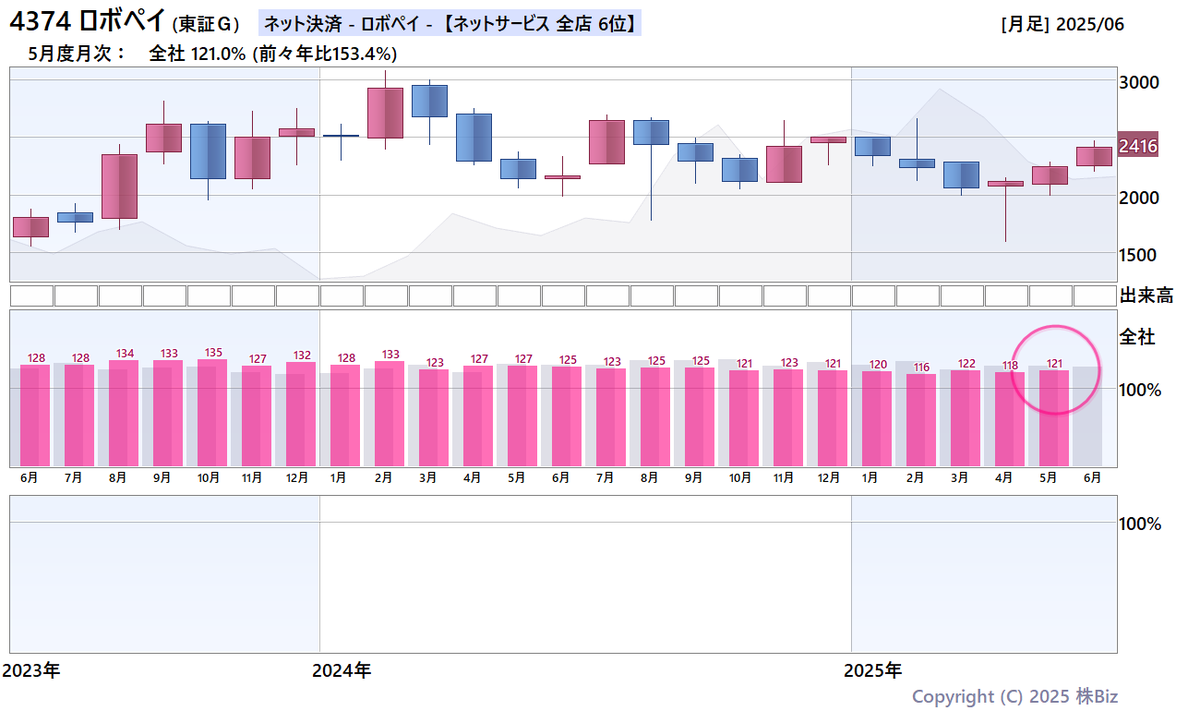Select the bar labeled 135

coord(213,412)
